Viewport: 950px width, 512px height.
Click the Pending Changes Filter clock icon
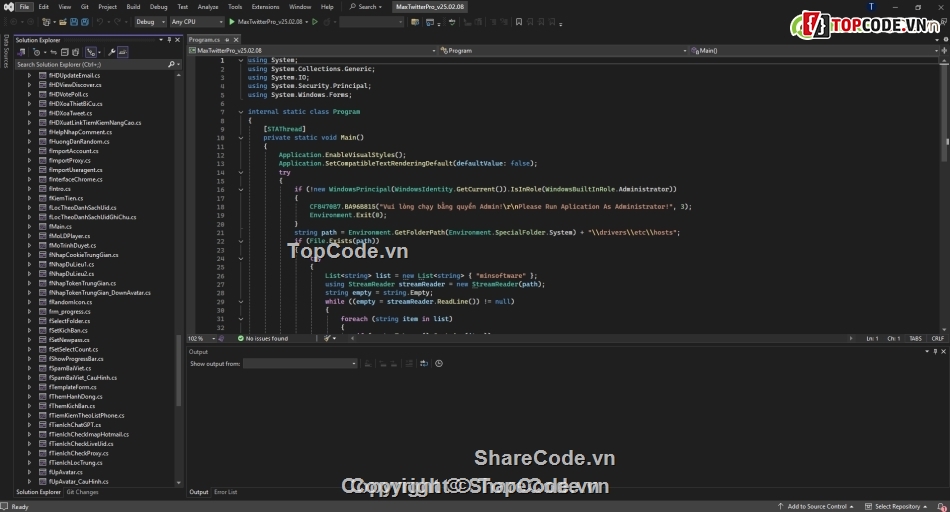coord(36,52)
